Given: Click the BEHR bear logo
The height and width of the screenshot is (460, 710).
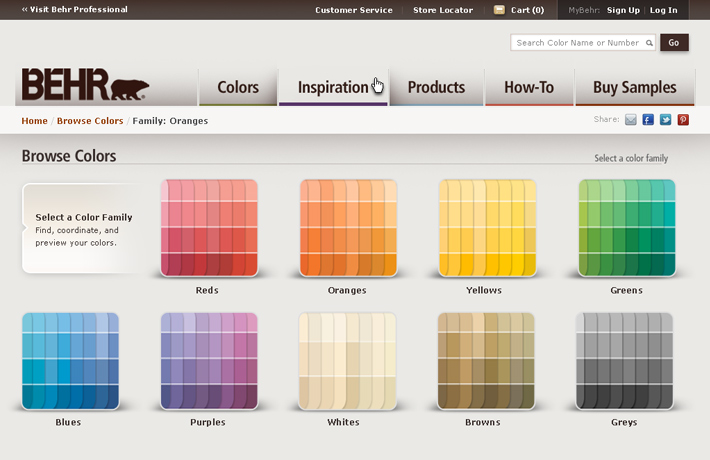Looking at the screenshot, I should point(85,84).
